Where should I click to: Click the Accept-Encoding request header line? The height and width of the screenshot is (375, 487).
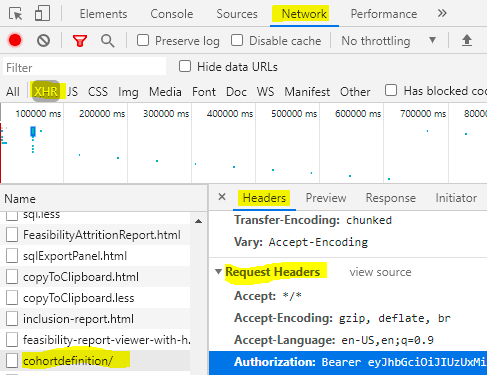(342, 318)
